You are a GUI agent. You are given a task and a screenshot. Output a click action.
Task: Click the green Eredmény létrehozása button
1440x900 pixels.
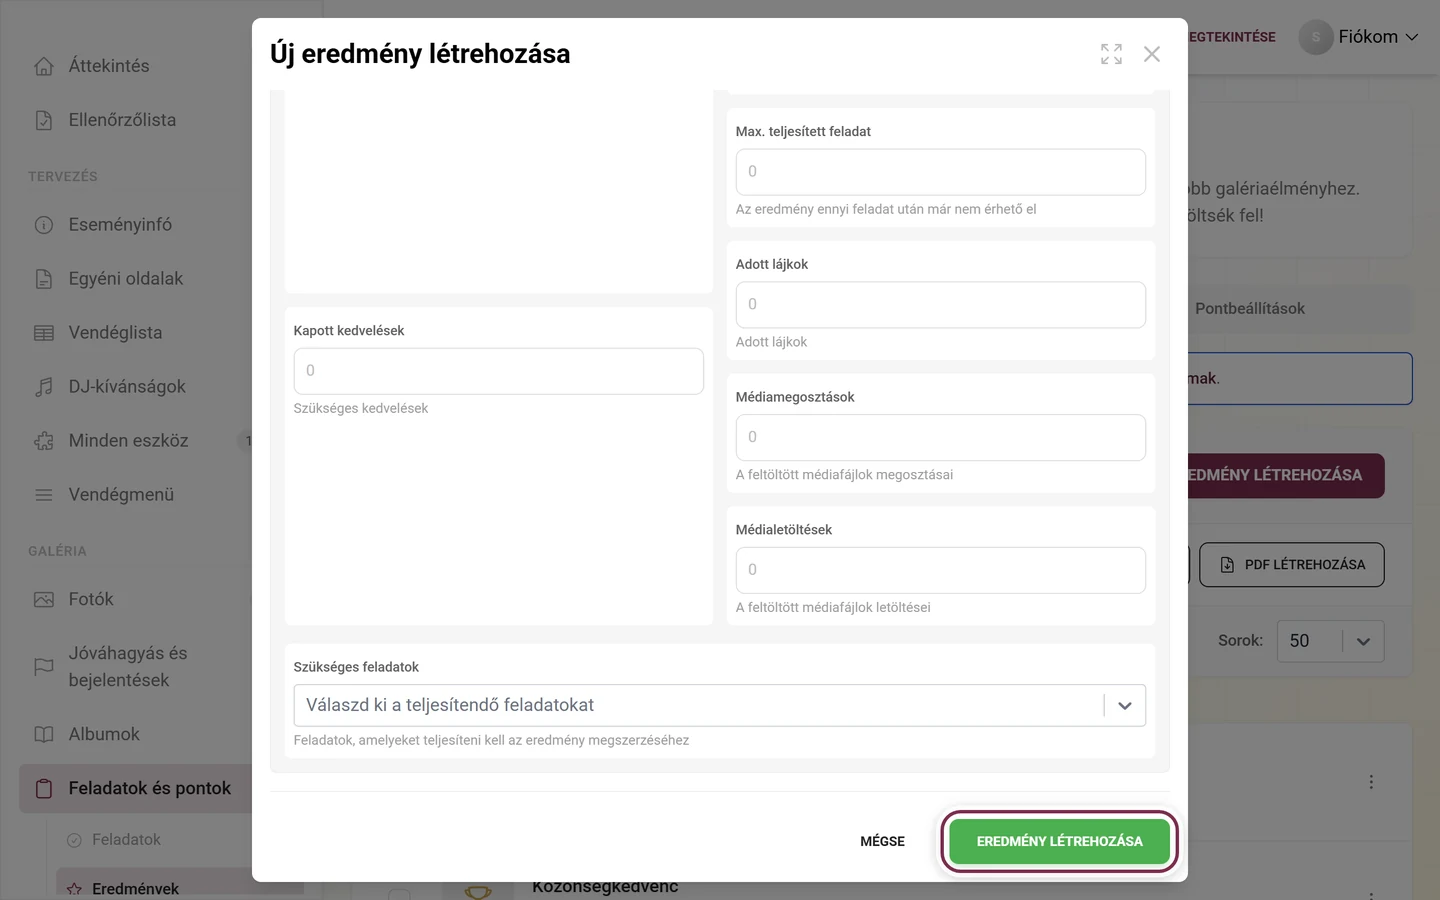(1059, 842)
